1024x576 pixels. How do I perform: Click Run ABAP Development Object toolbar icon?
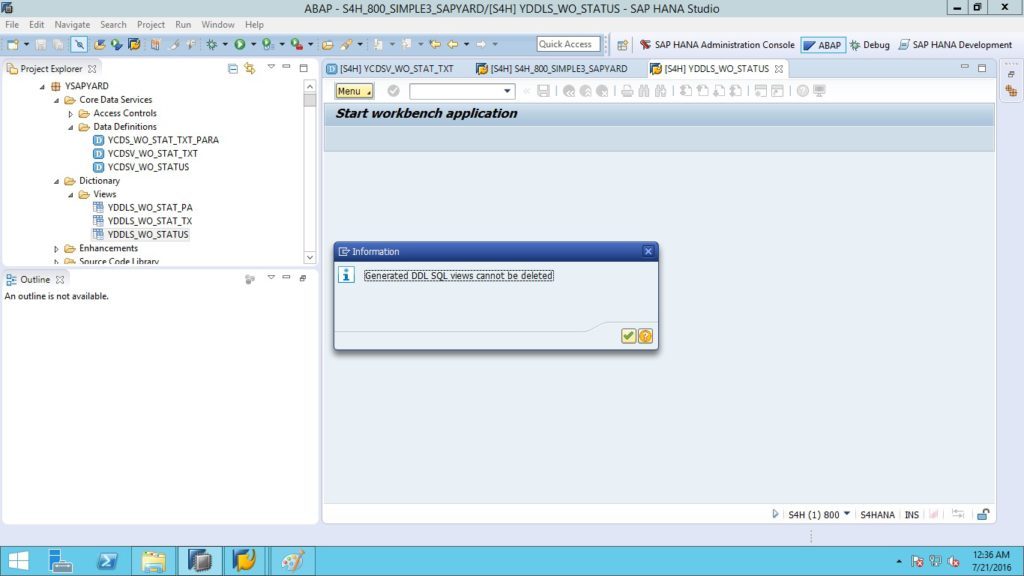(116, 44)
